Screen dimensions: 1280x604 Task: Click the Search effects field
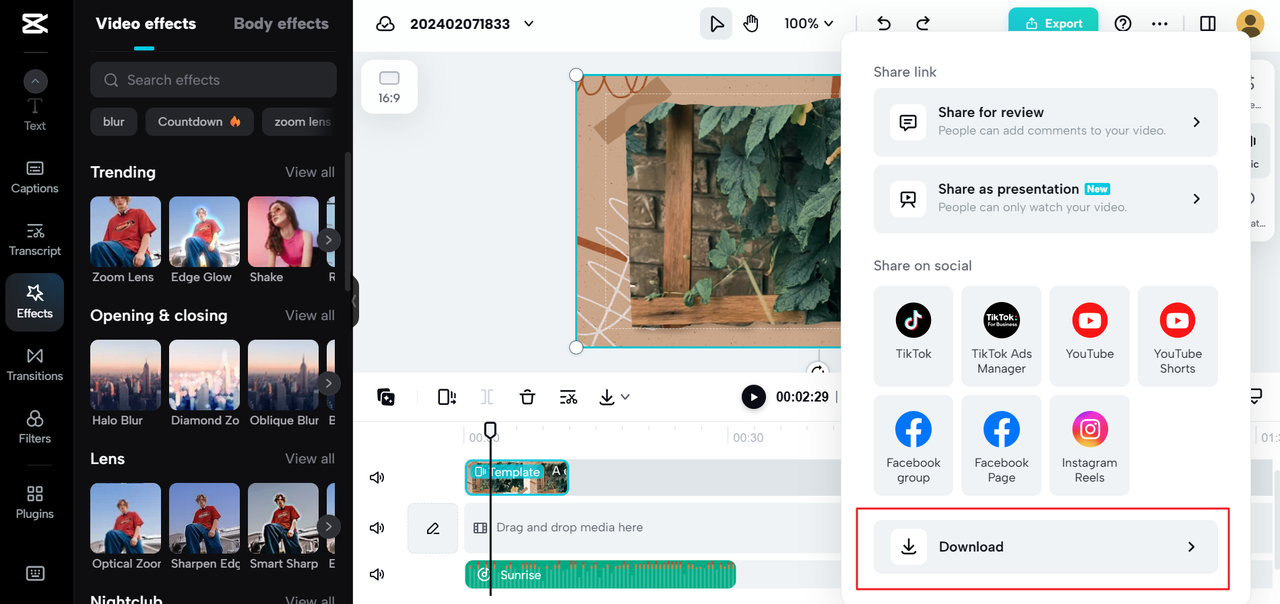point(213,80)
